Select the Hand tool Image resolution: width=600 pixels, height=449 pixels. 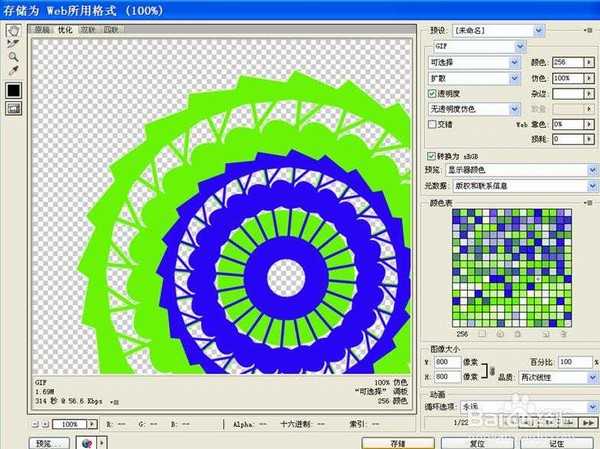click(x=14, y=30)
